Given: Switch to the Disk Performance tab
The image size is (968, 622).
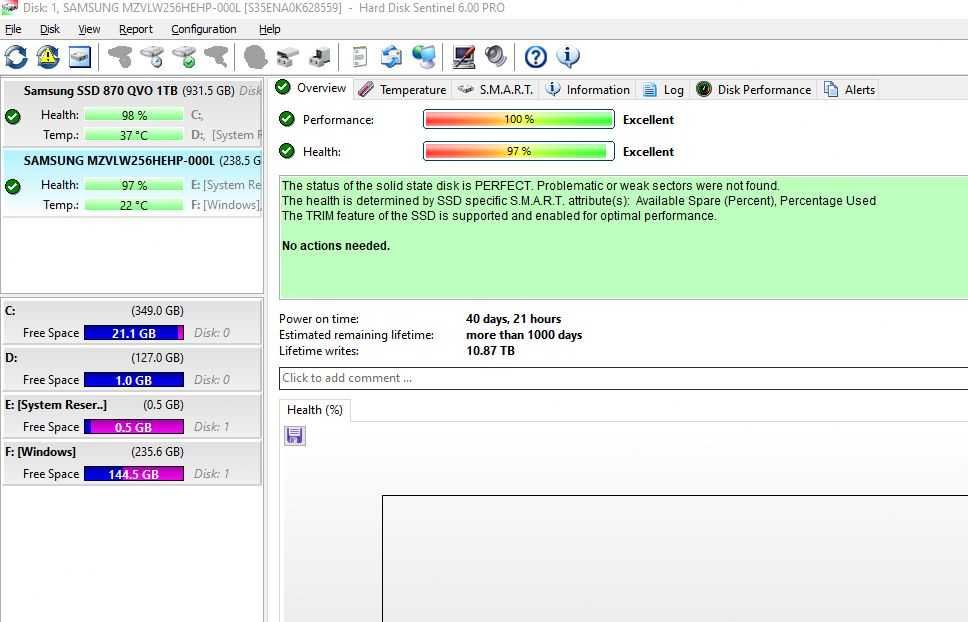Looking at the screenshot, I should click(753, 89).
